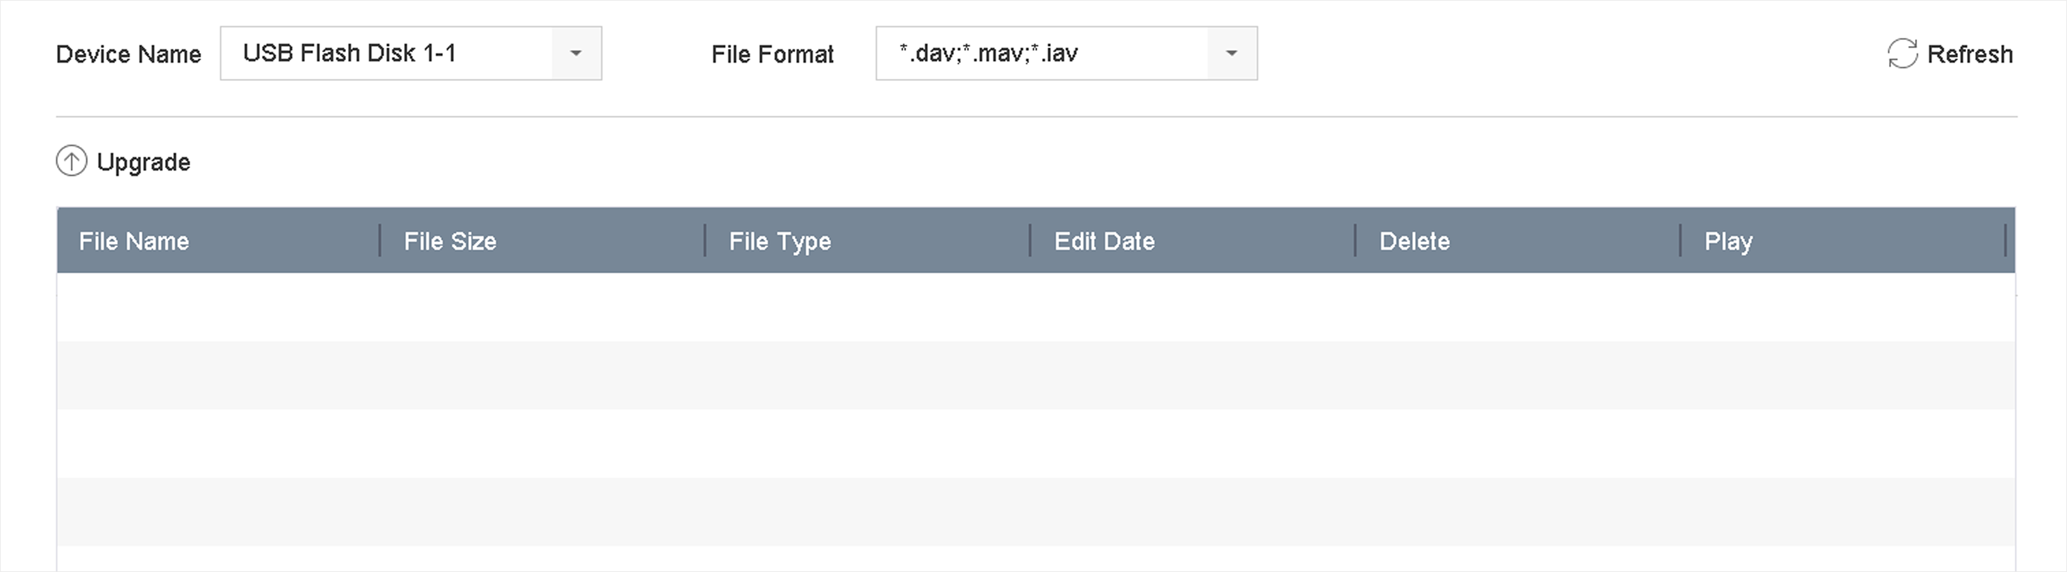Select the first empty table row
Viewport: 2067px width, 572px height.
click(x=1035, y=307)
